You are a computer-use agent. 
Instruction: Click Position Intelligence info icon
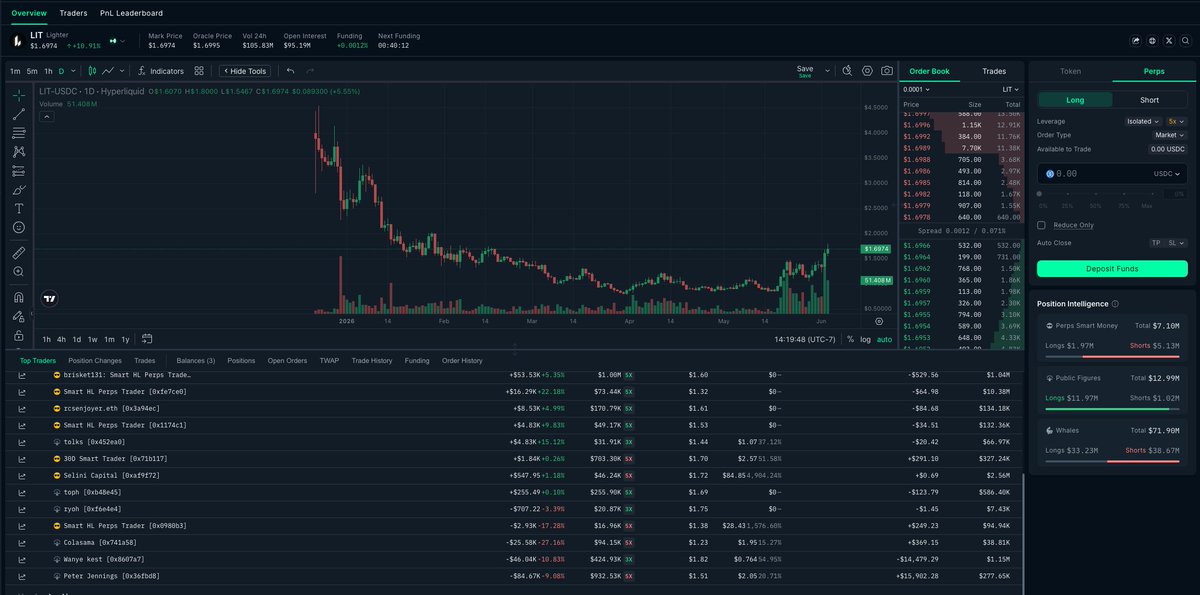click(1115, 303)
